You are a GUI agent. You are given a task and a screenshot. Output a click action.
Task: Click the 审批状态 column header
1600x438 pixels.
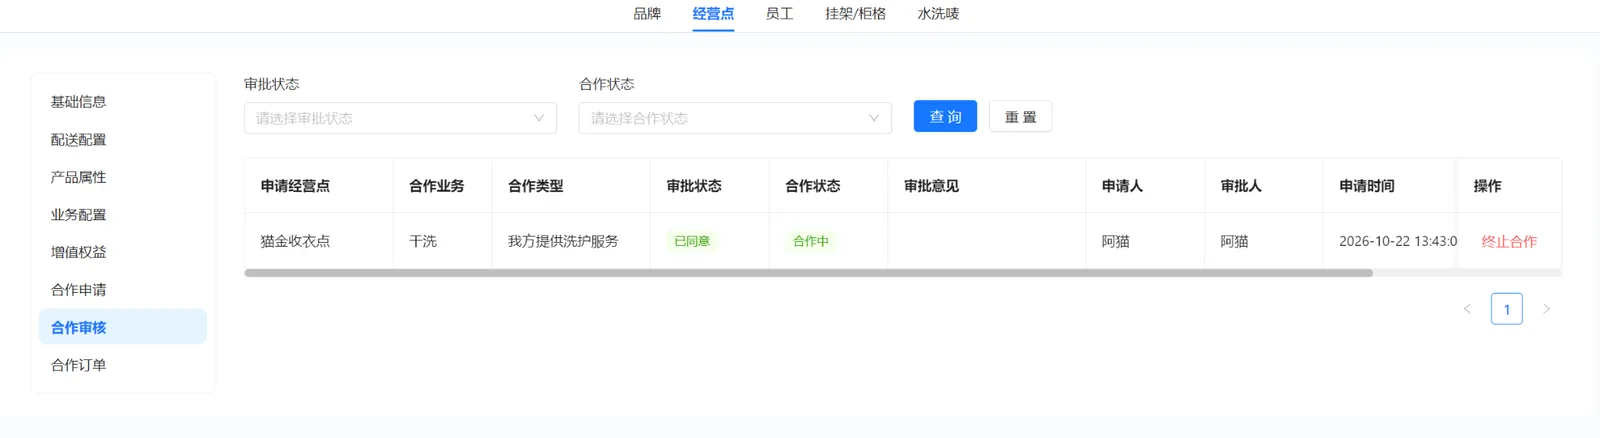[x=710, y=186]
